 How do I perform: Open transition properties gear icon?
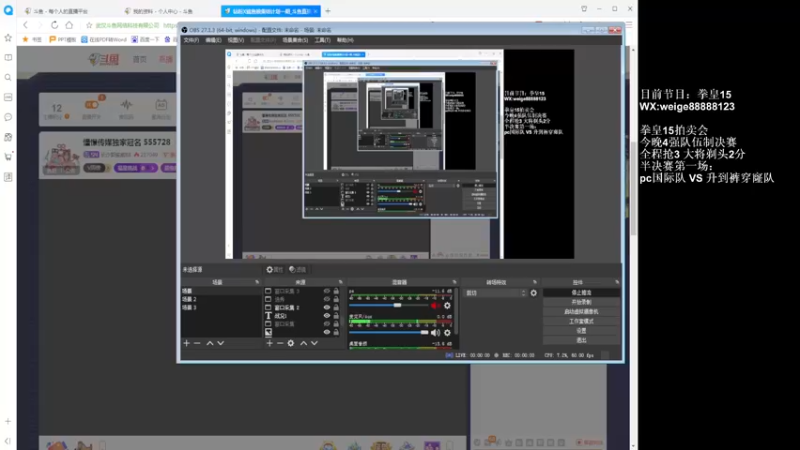[x=534, y=293]
